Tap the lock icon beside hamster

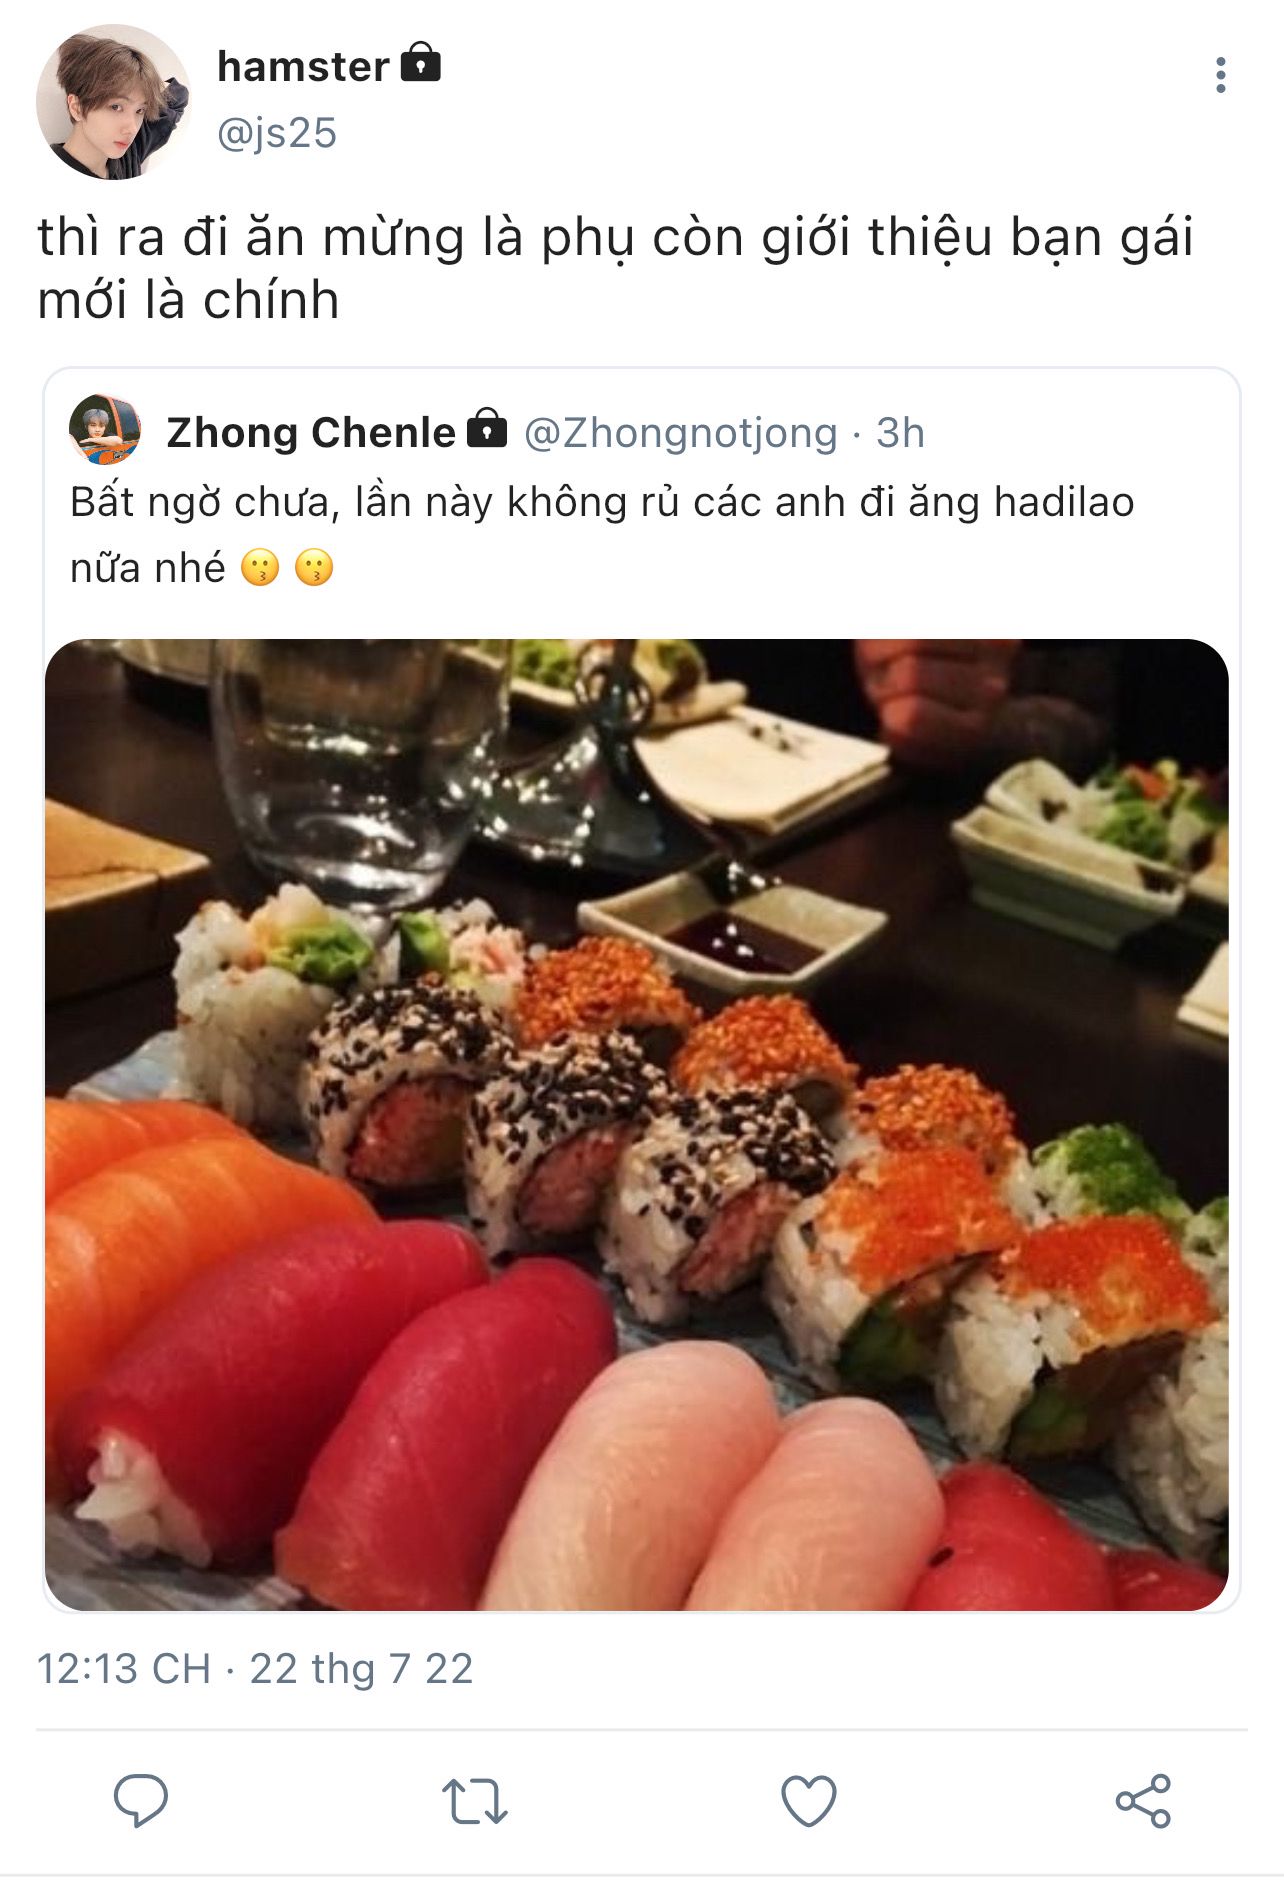click(421, 62)
